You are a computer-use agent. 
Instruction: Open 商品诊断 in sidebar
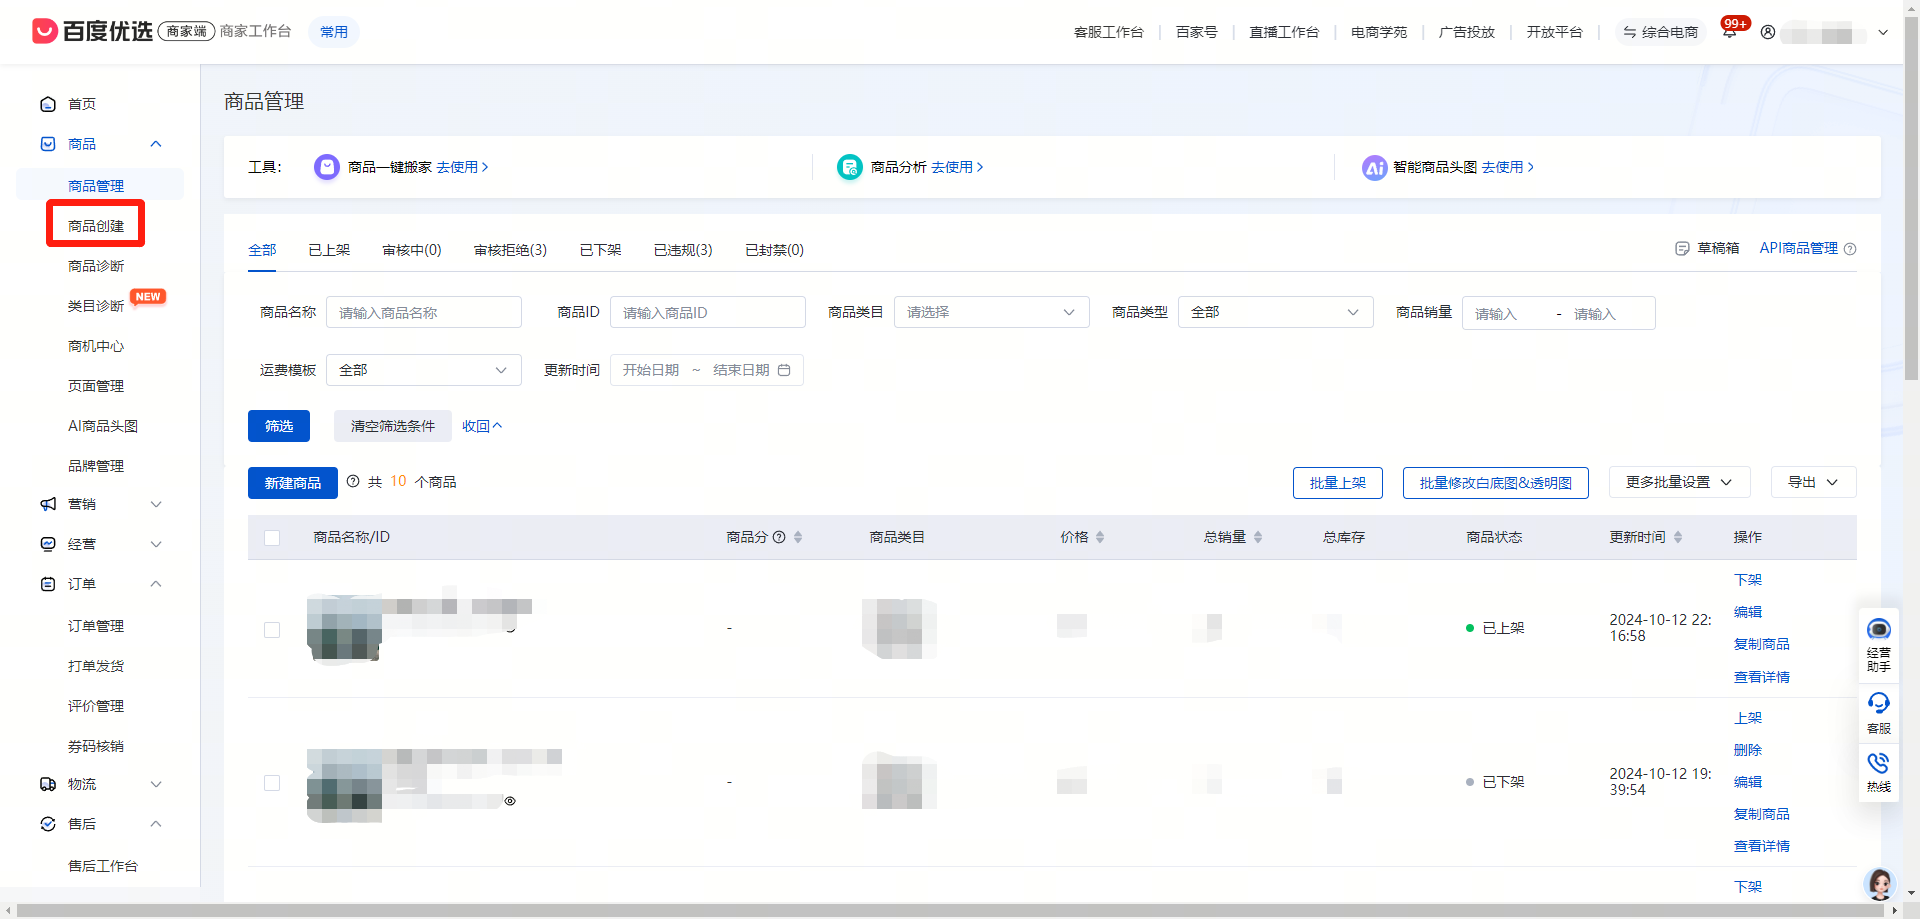[x=96, y=266]
